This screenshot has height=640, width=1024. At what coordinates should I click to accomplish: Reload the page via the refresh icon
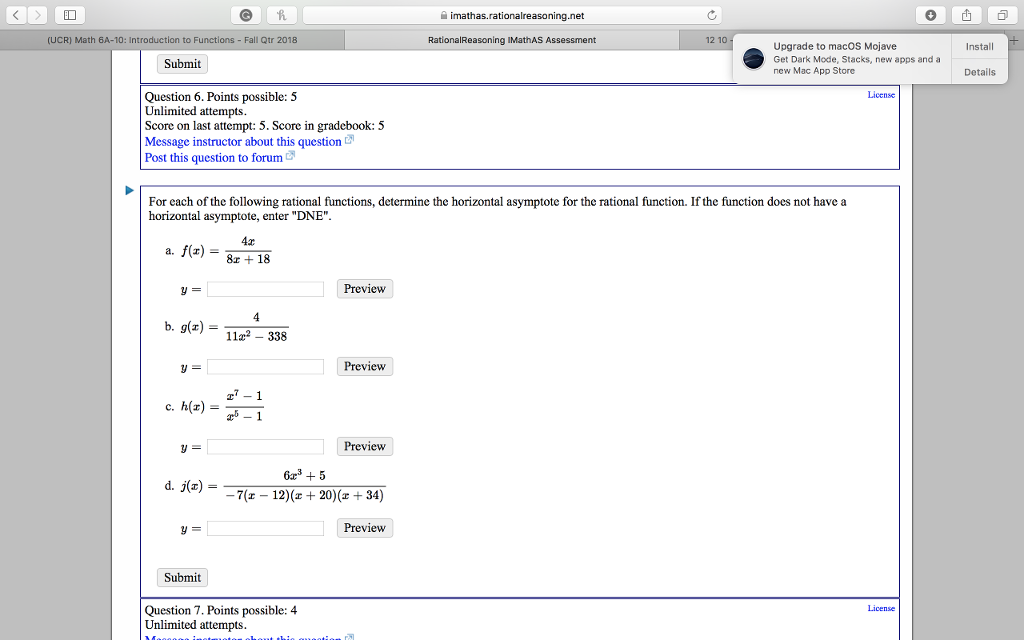(710, 15)
